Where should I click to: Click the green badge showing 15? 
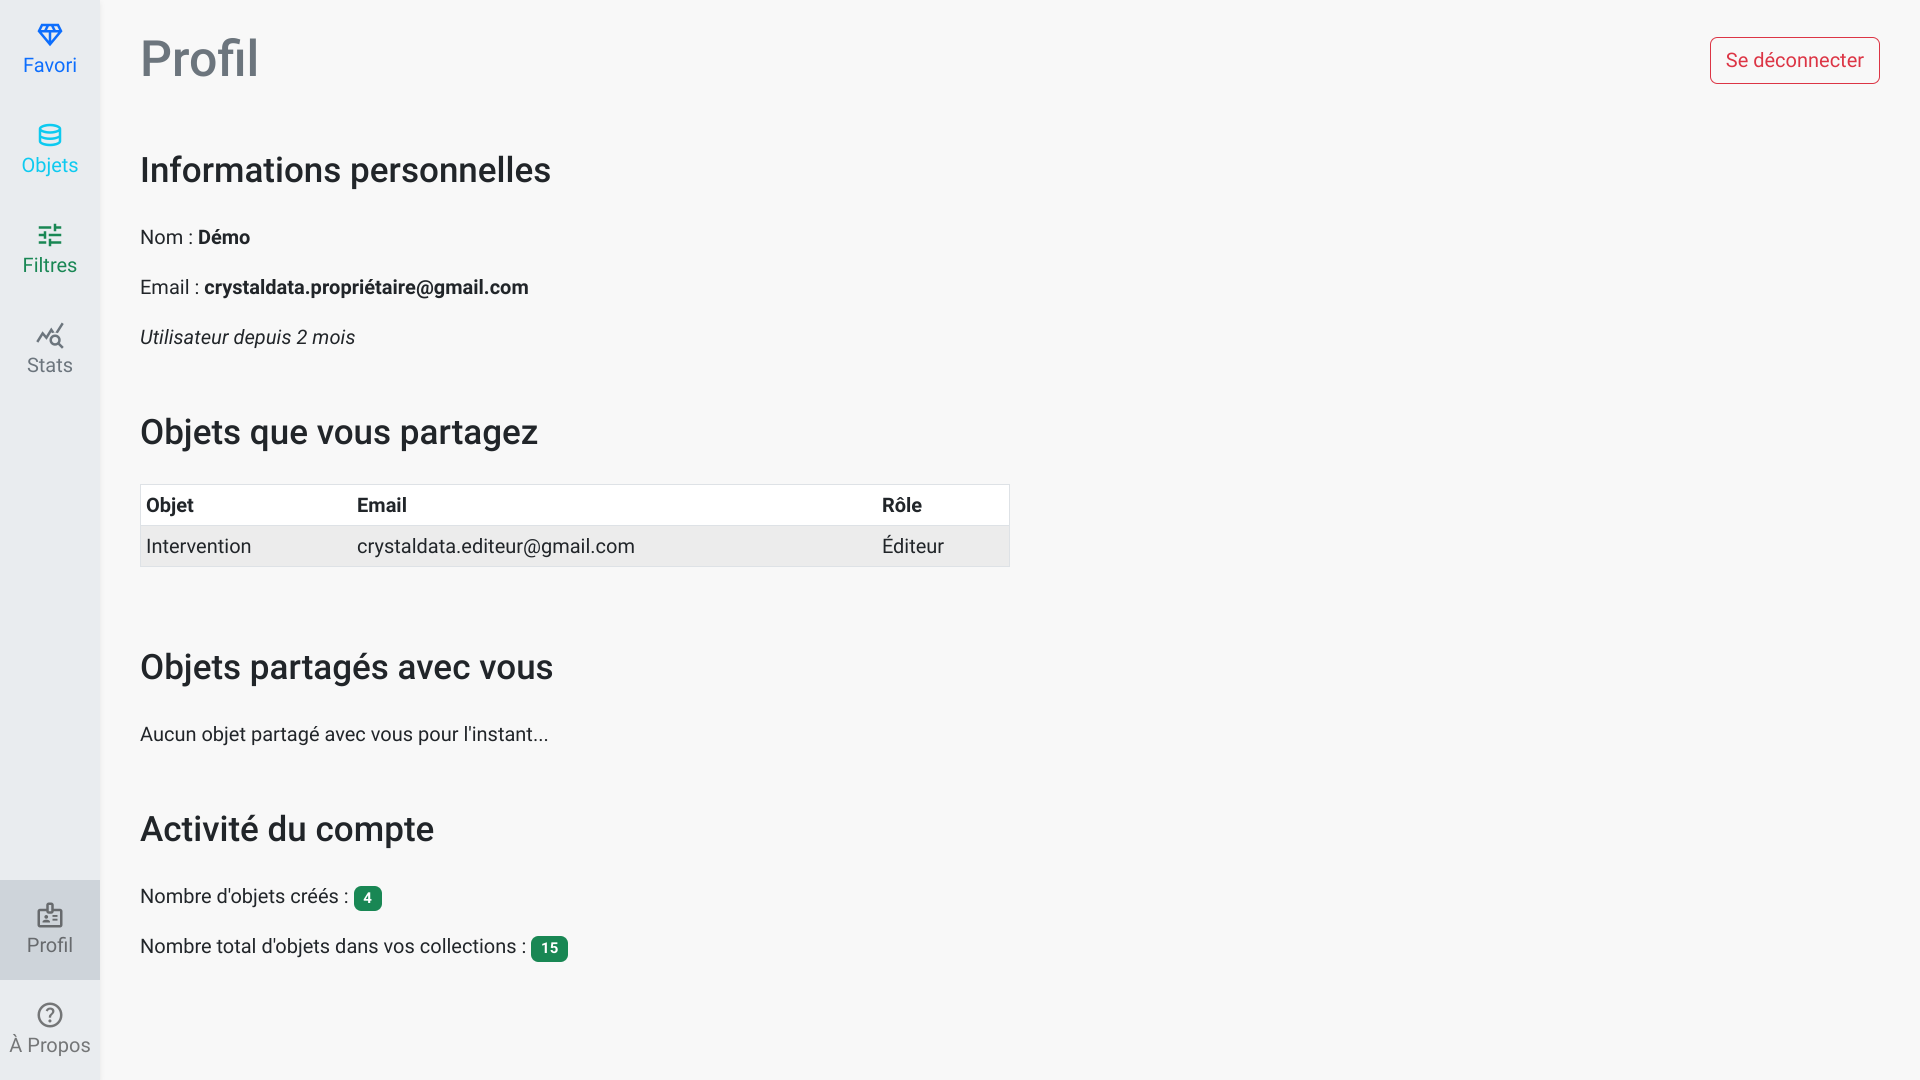coord(549,948)
